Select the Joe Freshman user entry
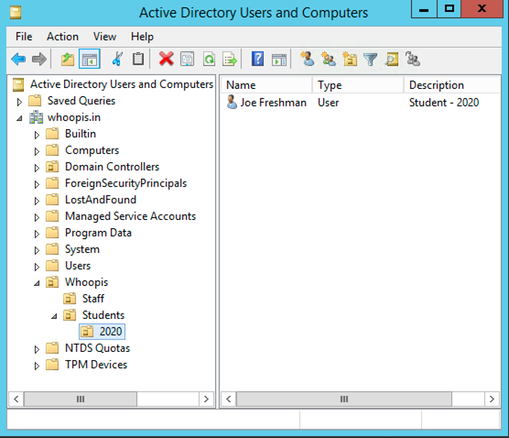Viewport: 509px width, 438px height. 273,102
